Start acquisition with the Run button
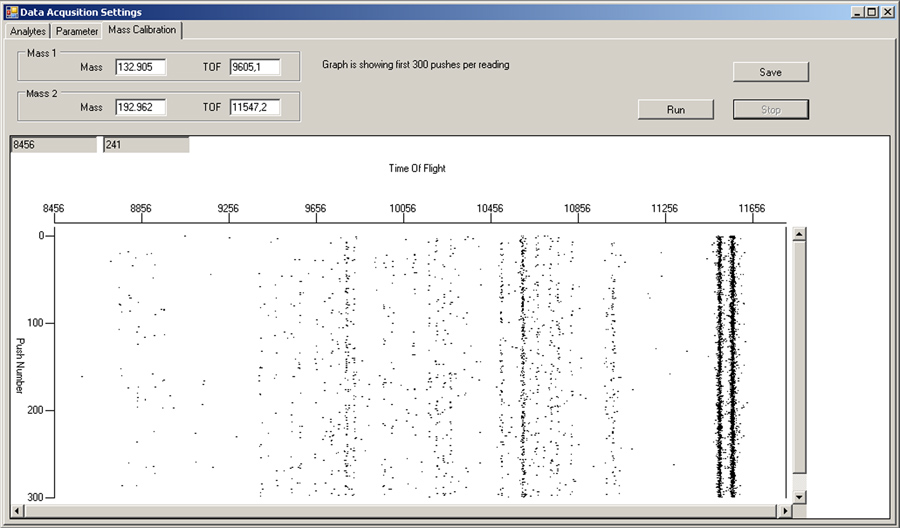Viewport: 900px width, 528px height. point(676,109)
